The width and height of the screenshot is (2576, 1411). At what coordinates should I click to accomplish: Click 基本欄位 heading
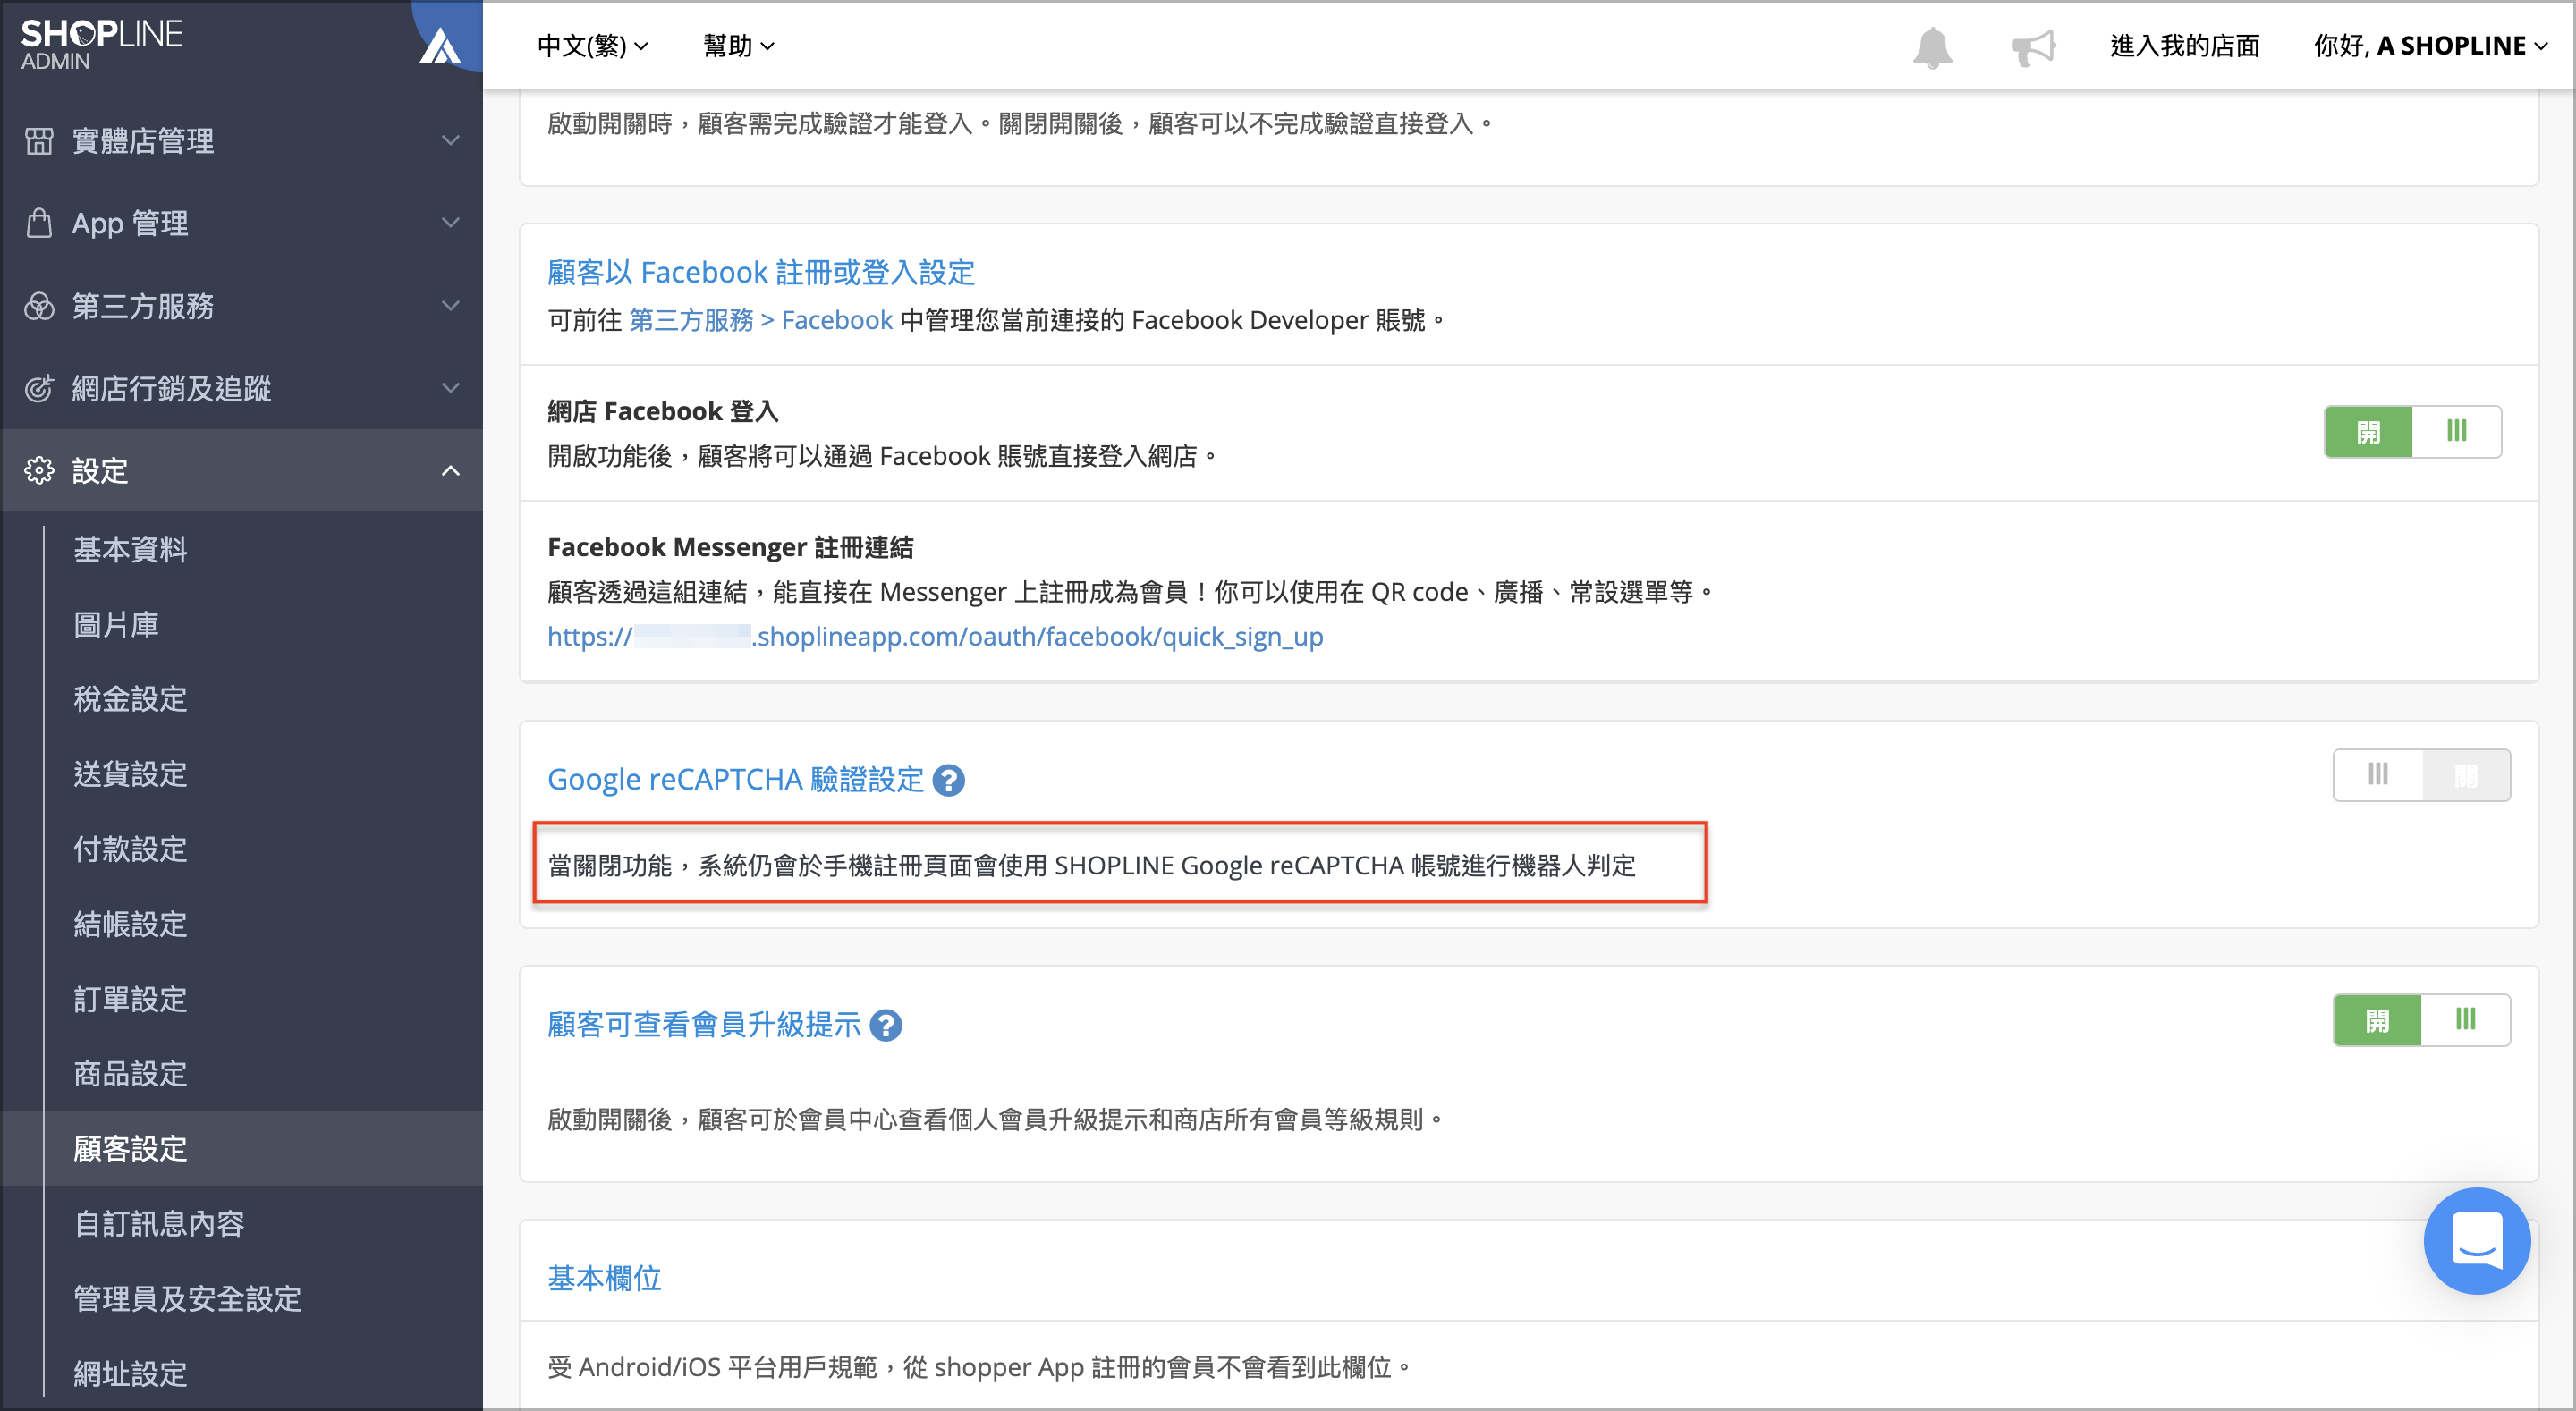point(604,1279)
